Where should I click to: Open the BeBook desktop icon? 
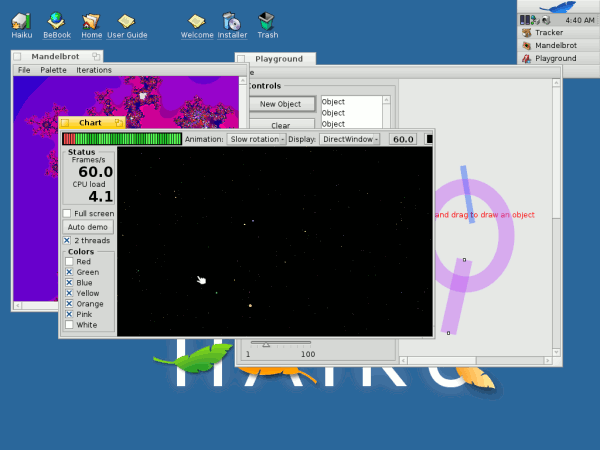click(x=57, y=21)
